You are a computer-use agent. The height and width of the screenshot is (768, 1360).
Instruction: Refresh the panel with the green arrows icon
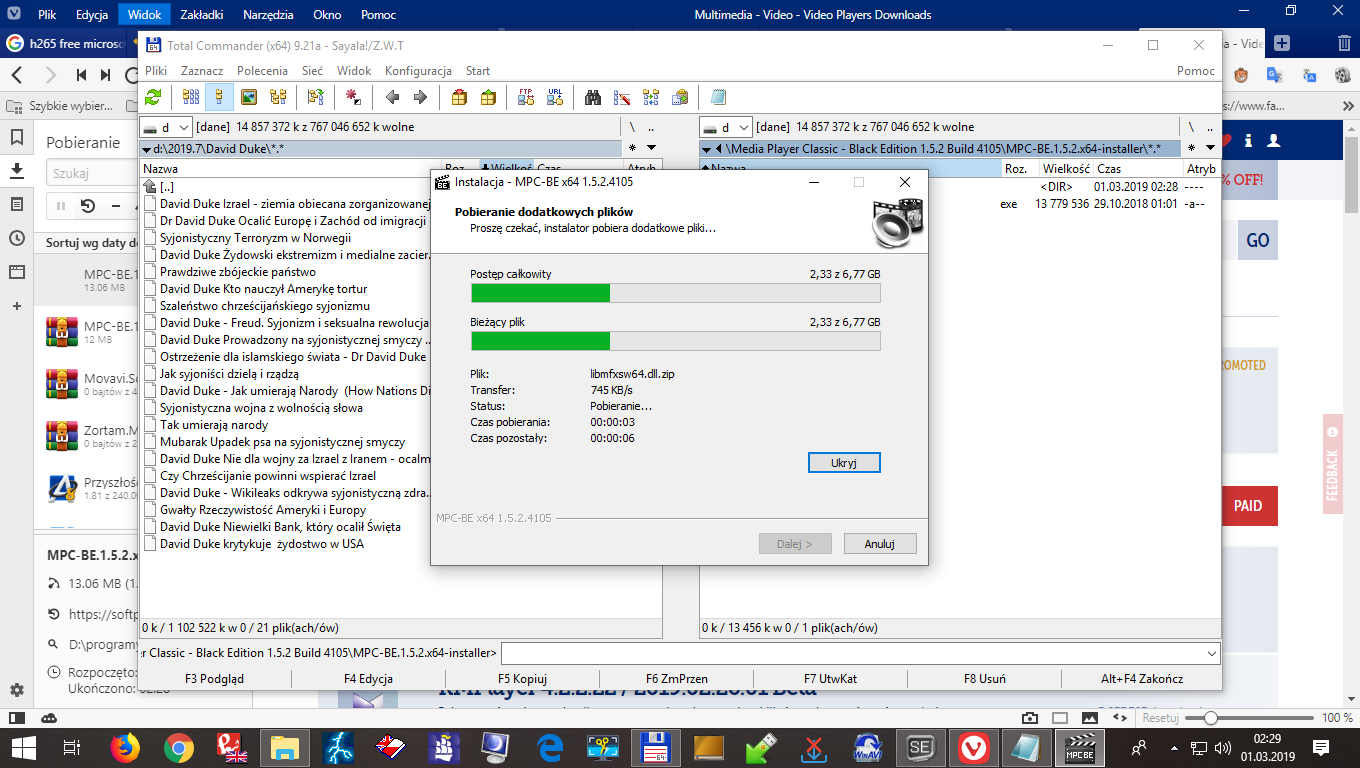153,97
